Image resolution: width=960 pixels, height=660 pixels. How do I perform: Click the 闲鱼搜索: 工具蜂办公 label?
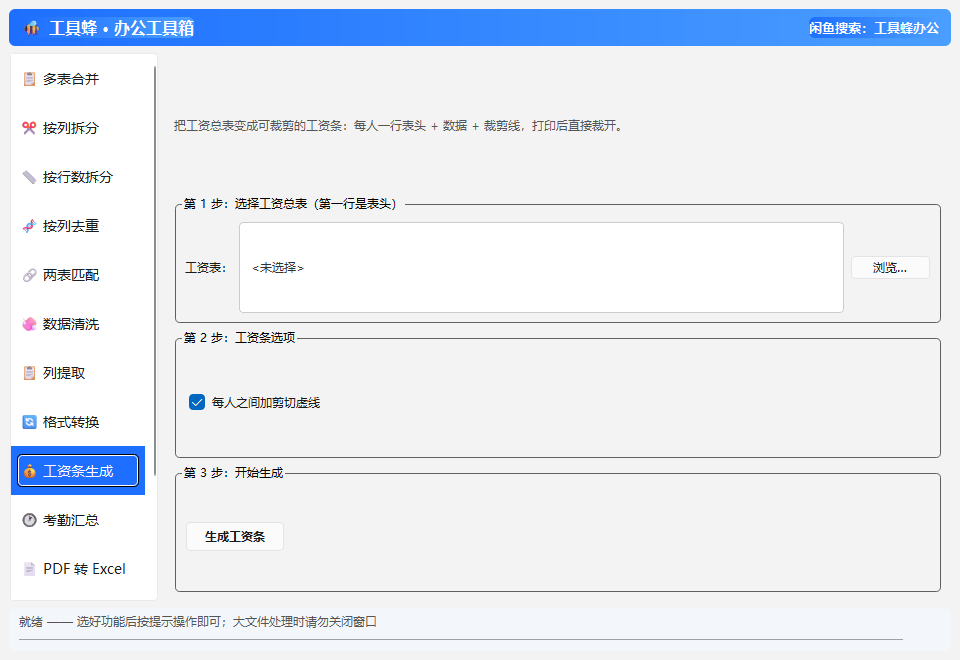[874, 28]
